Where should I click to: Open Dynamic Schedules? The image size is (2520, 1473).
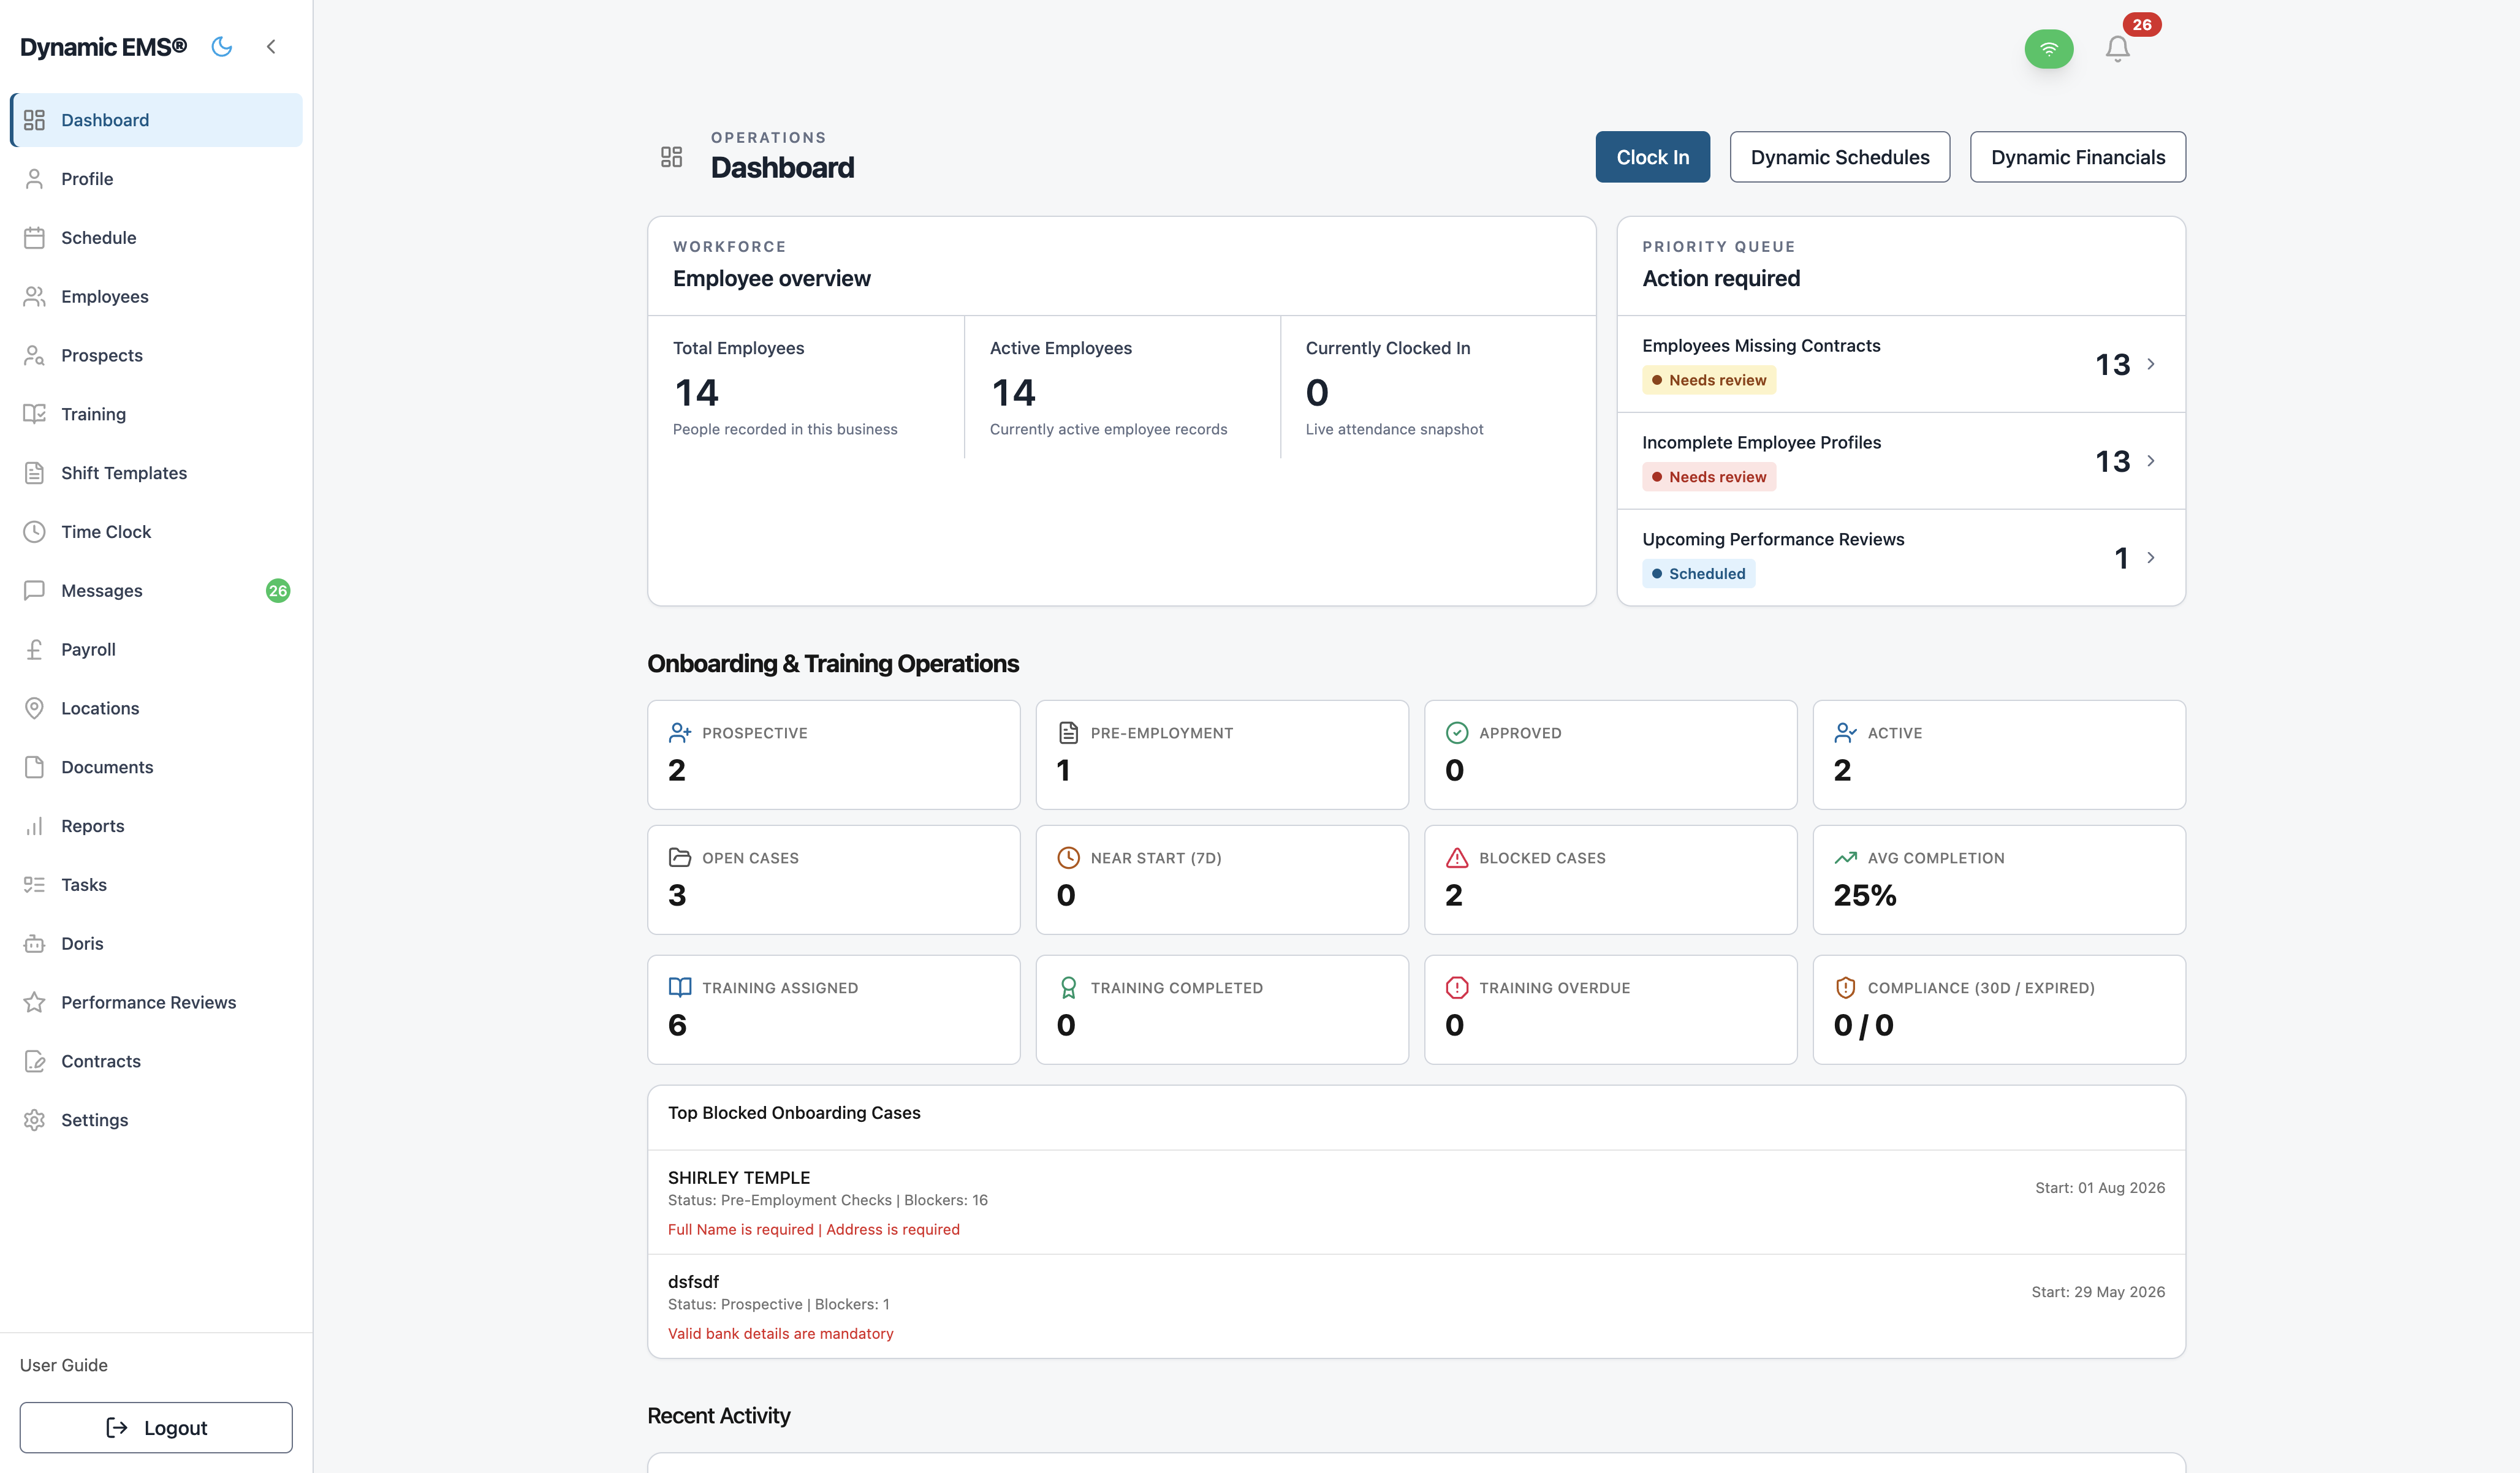coord(1839,157)
